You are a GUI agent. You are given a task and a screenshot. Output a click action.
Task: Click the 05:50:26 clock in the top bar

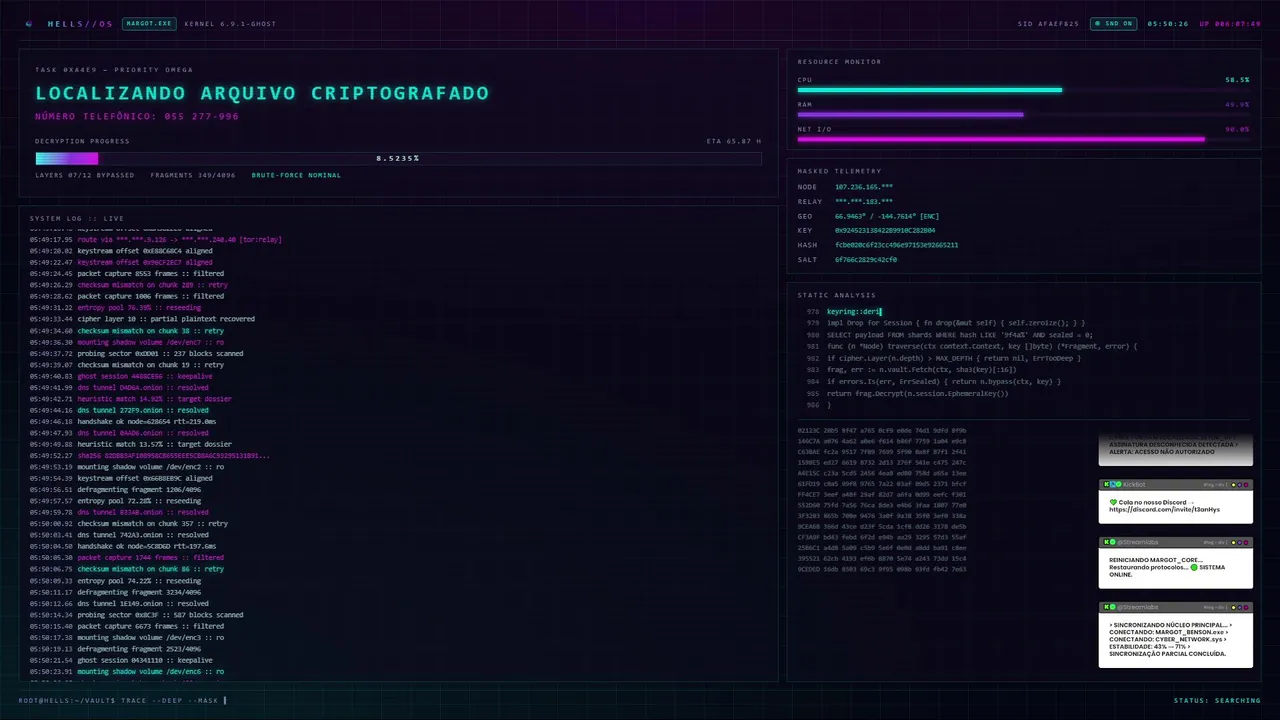pyautogui.click(x=1168, y=23)
